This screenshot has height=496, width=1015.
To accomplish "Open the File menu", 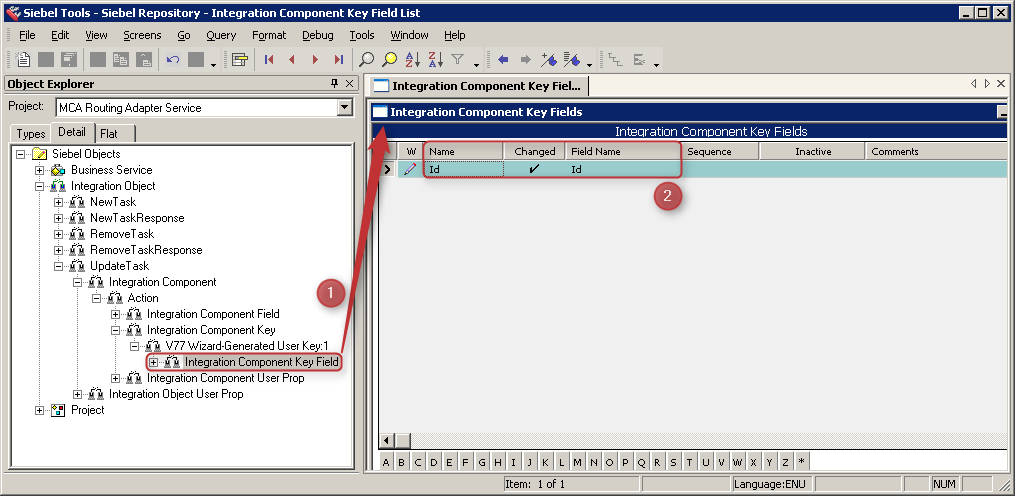I will 27,35.
